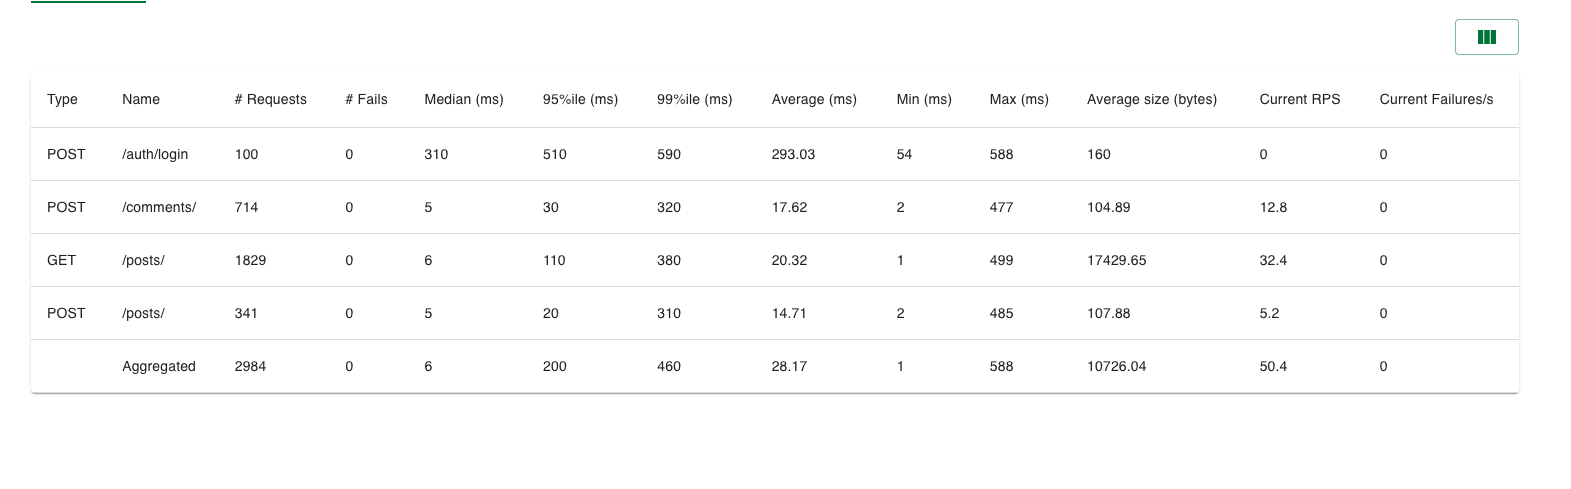This screenshot has width=1571, height=489.
Task: Click the 99%ile (ms) column header
Action: tap(694, 100)
